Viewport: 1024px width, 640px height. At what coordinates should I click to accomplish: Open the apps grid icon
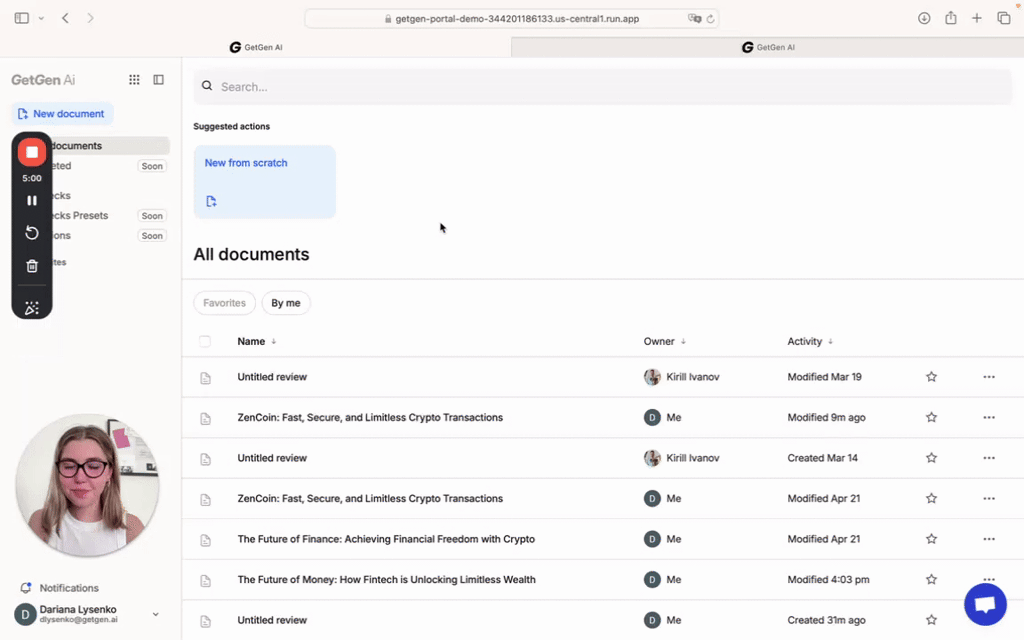(x=134, y=80)
